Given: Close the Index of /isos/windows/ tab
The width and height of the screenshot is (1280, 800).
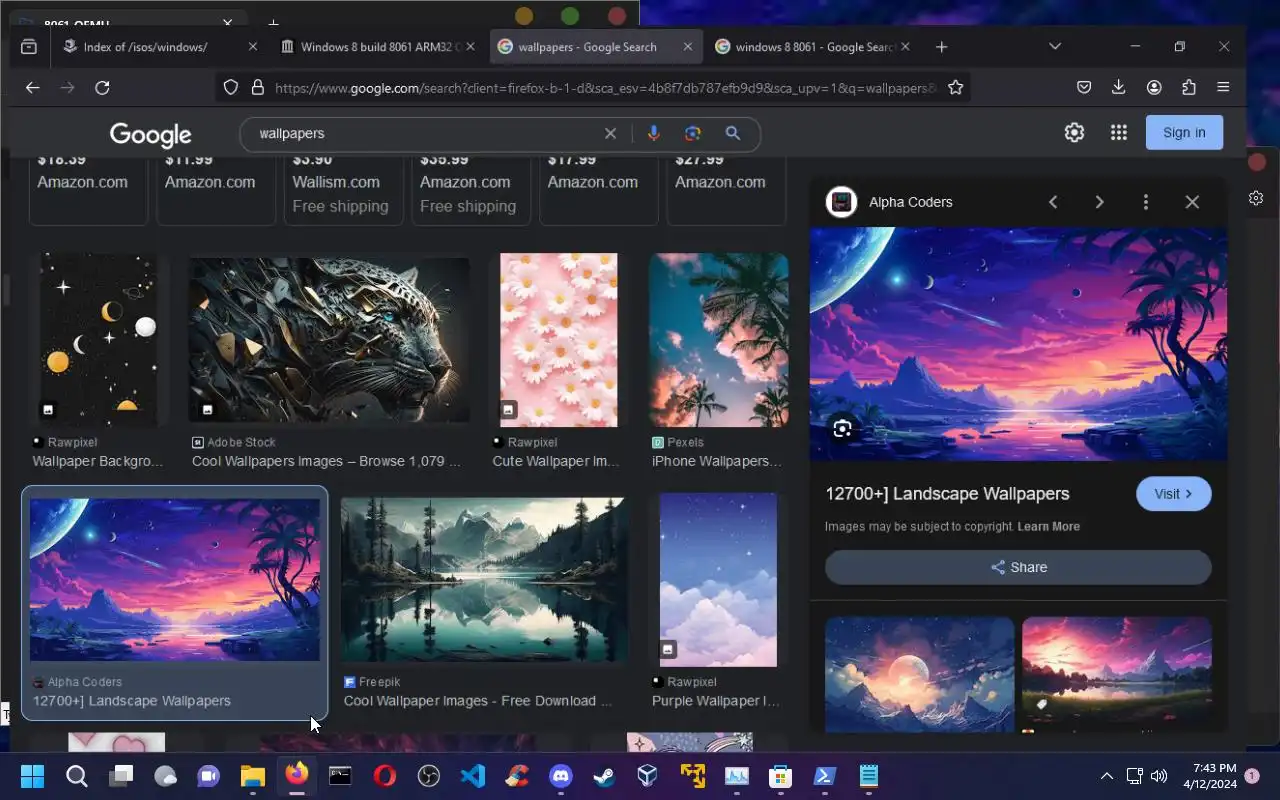Looking at the screenshot, I should (252, 47).
